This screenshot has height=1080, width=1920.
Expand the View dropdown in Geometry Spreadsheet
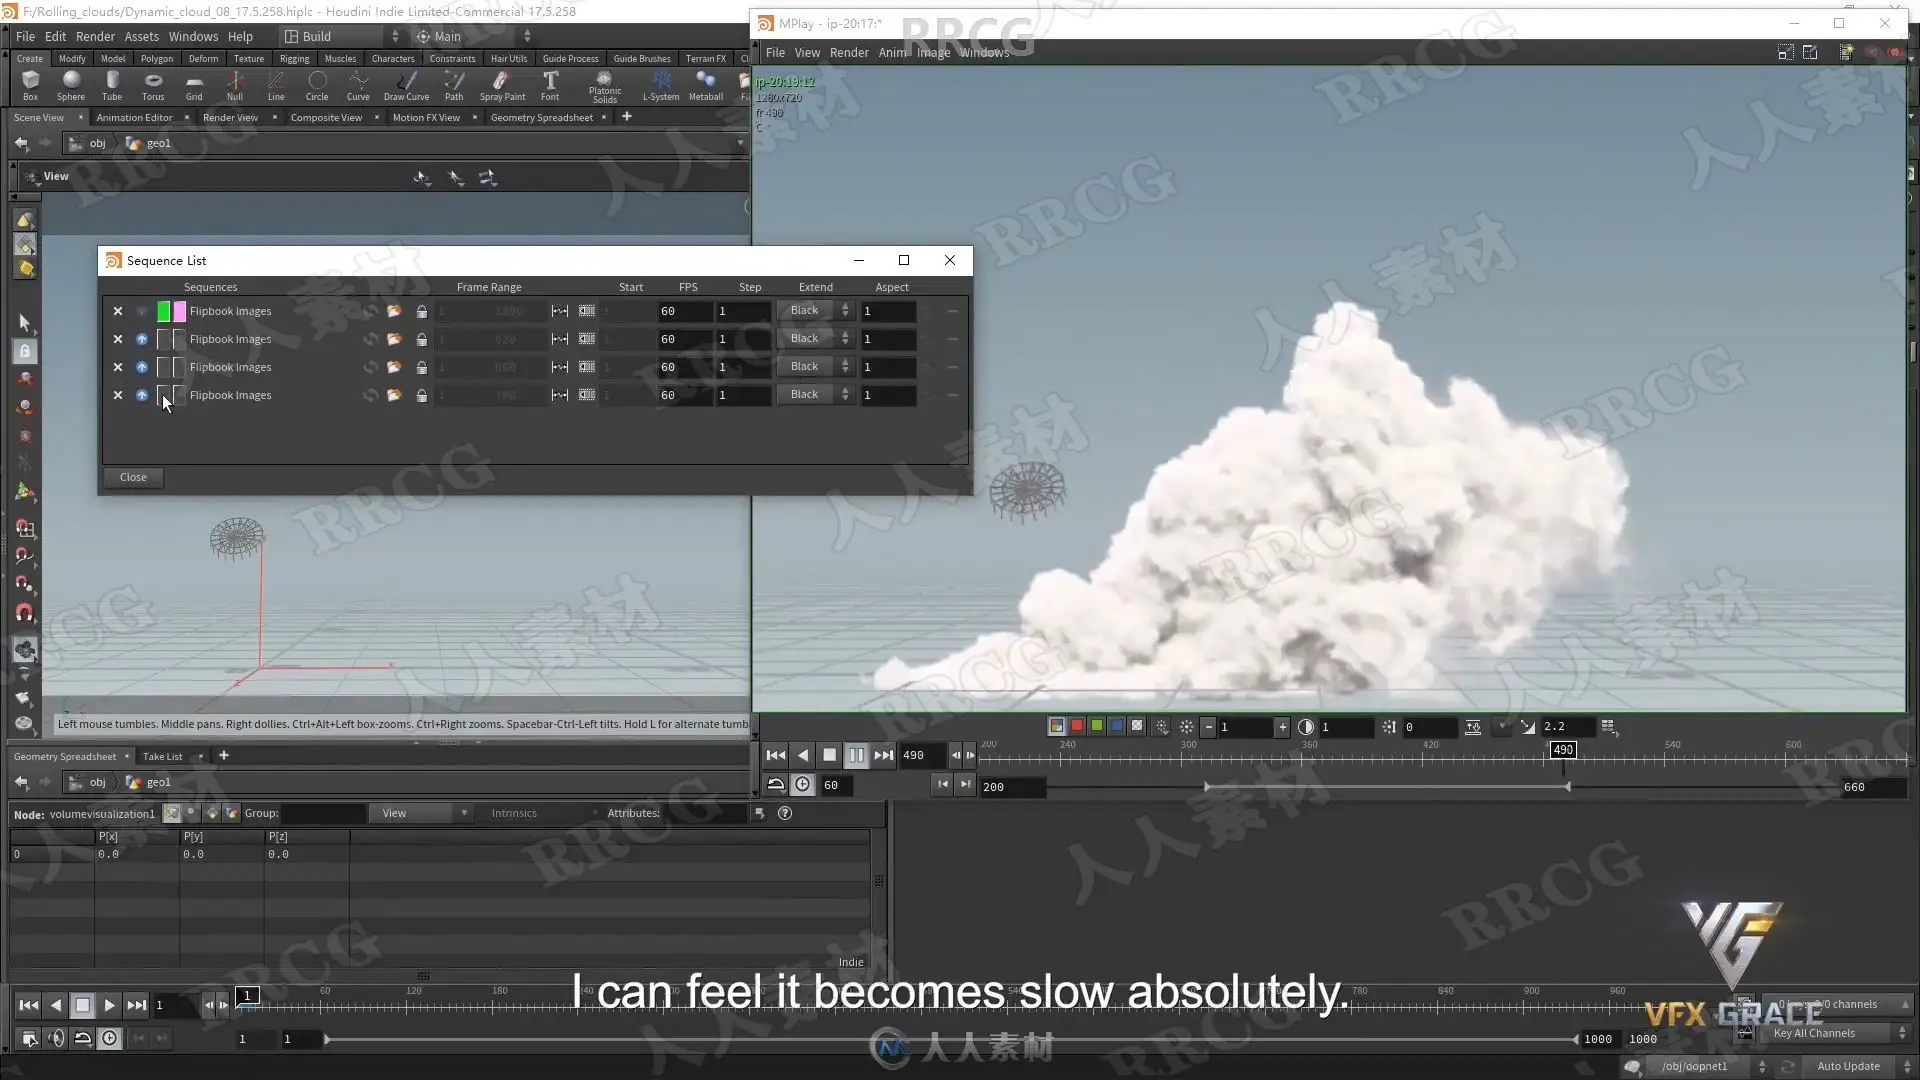pyautogui.click(x=421, y=813)
